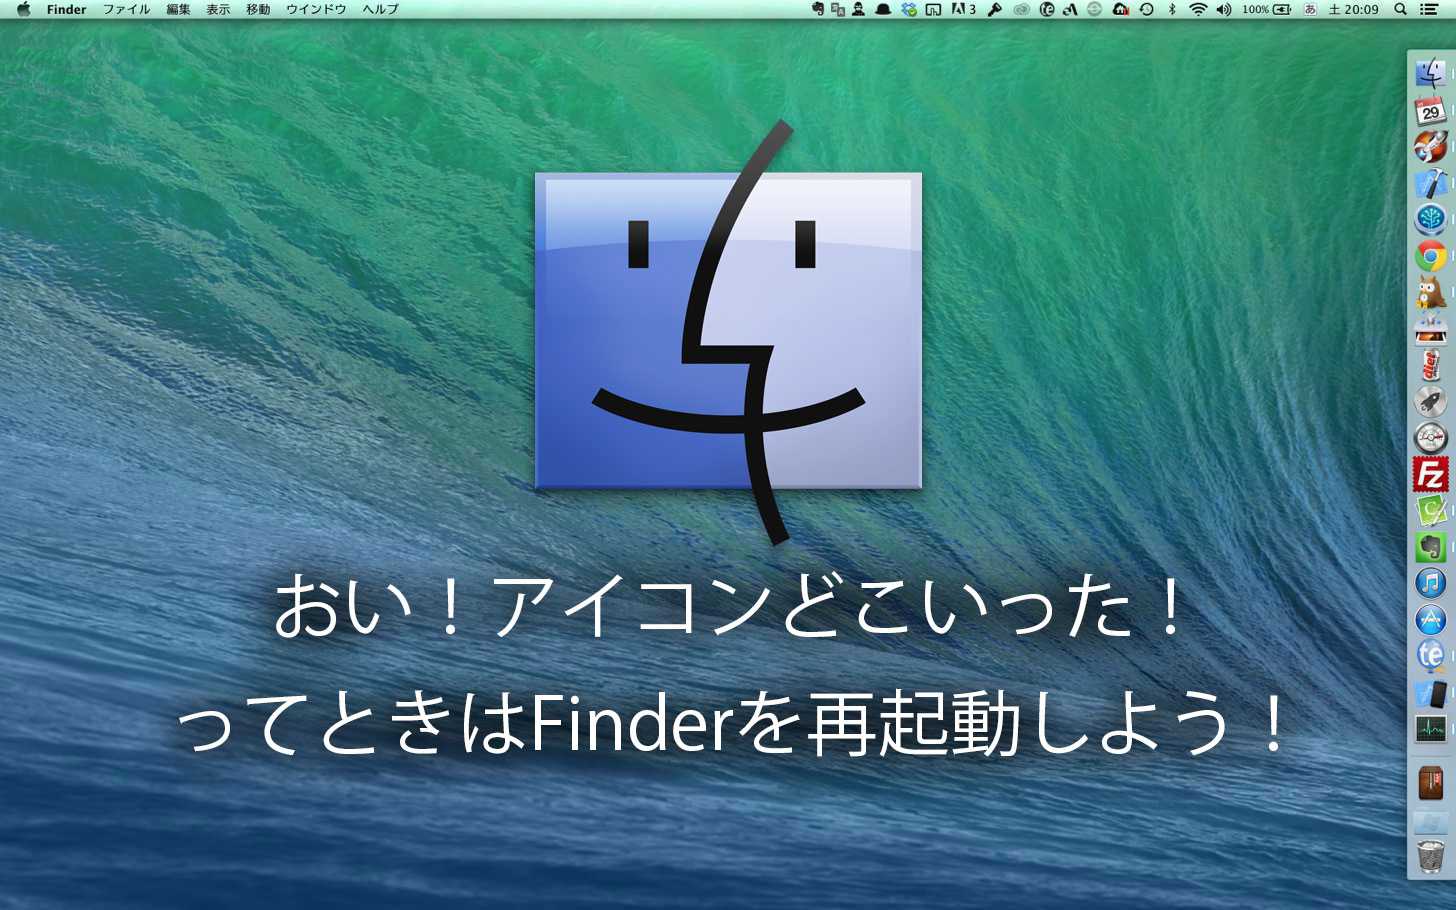The image size is (1456, 910).
Task: Launch the silver rocket app in Dock
Action: click(x=1430, y=401)
